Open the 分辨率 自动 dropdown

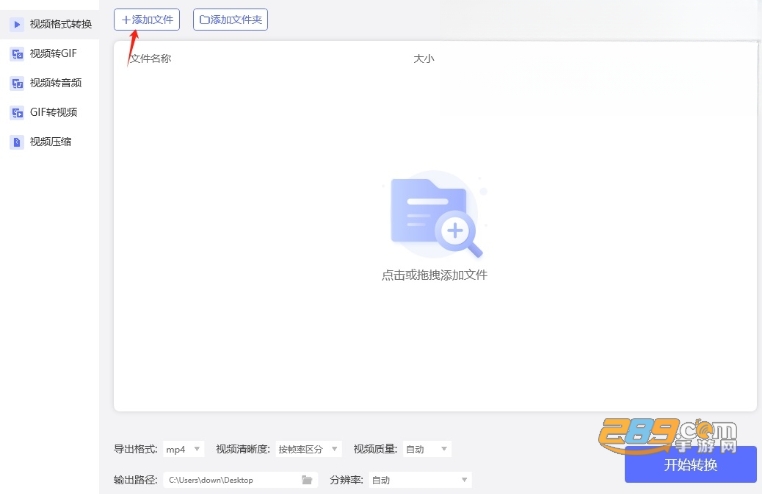pos(420,480)
